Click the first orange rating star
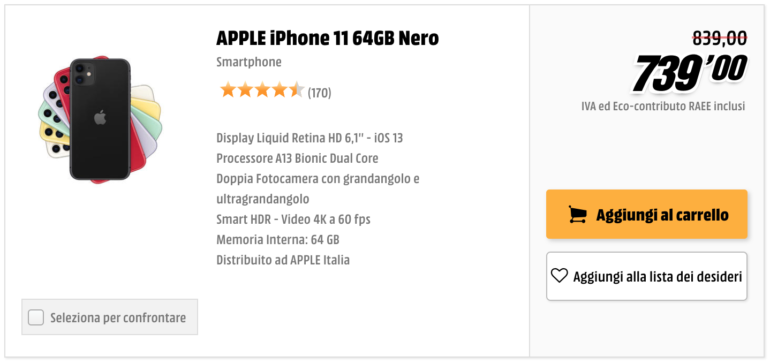770x364 pixels. (227, 90)
